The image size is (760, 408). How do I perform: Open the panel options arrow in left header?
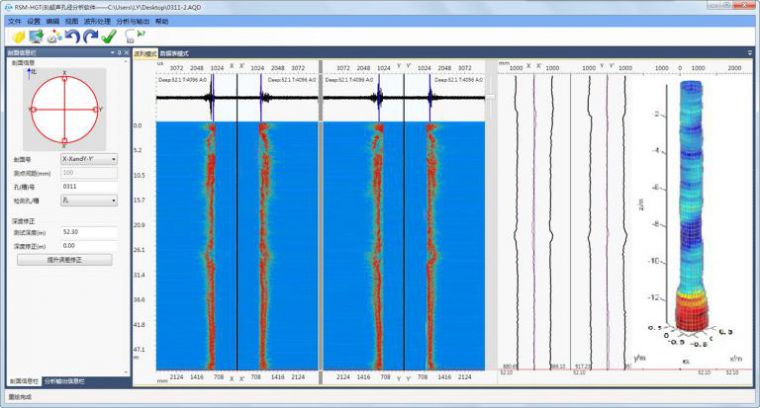[110, 53]
